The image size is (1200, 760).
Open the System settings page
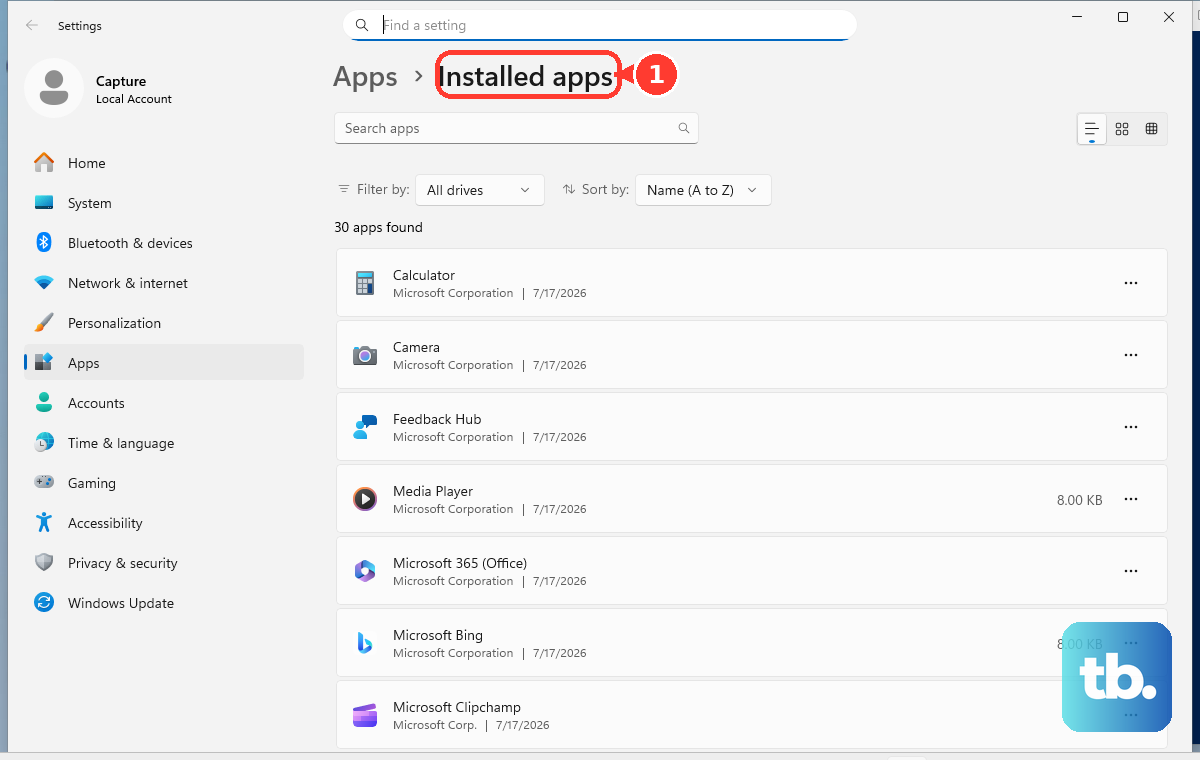click(x=164, y=203)
